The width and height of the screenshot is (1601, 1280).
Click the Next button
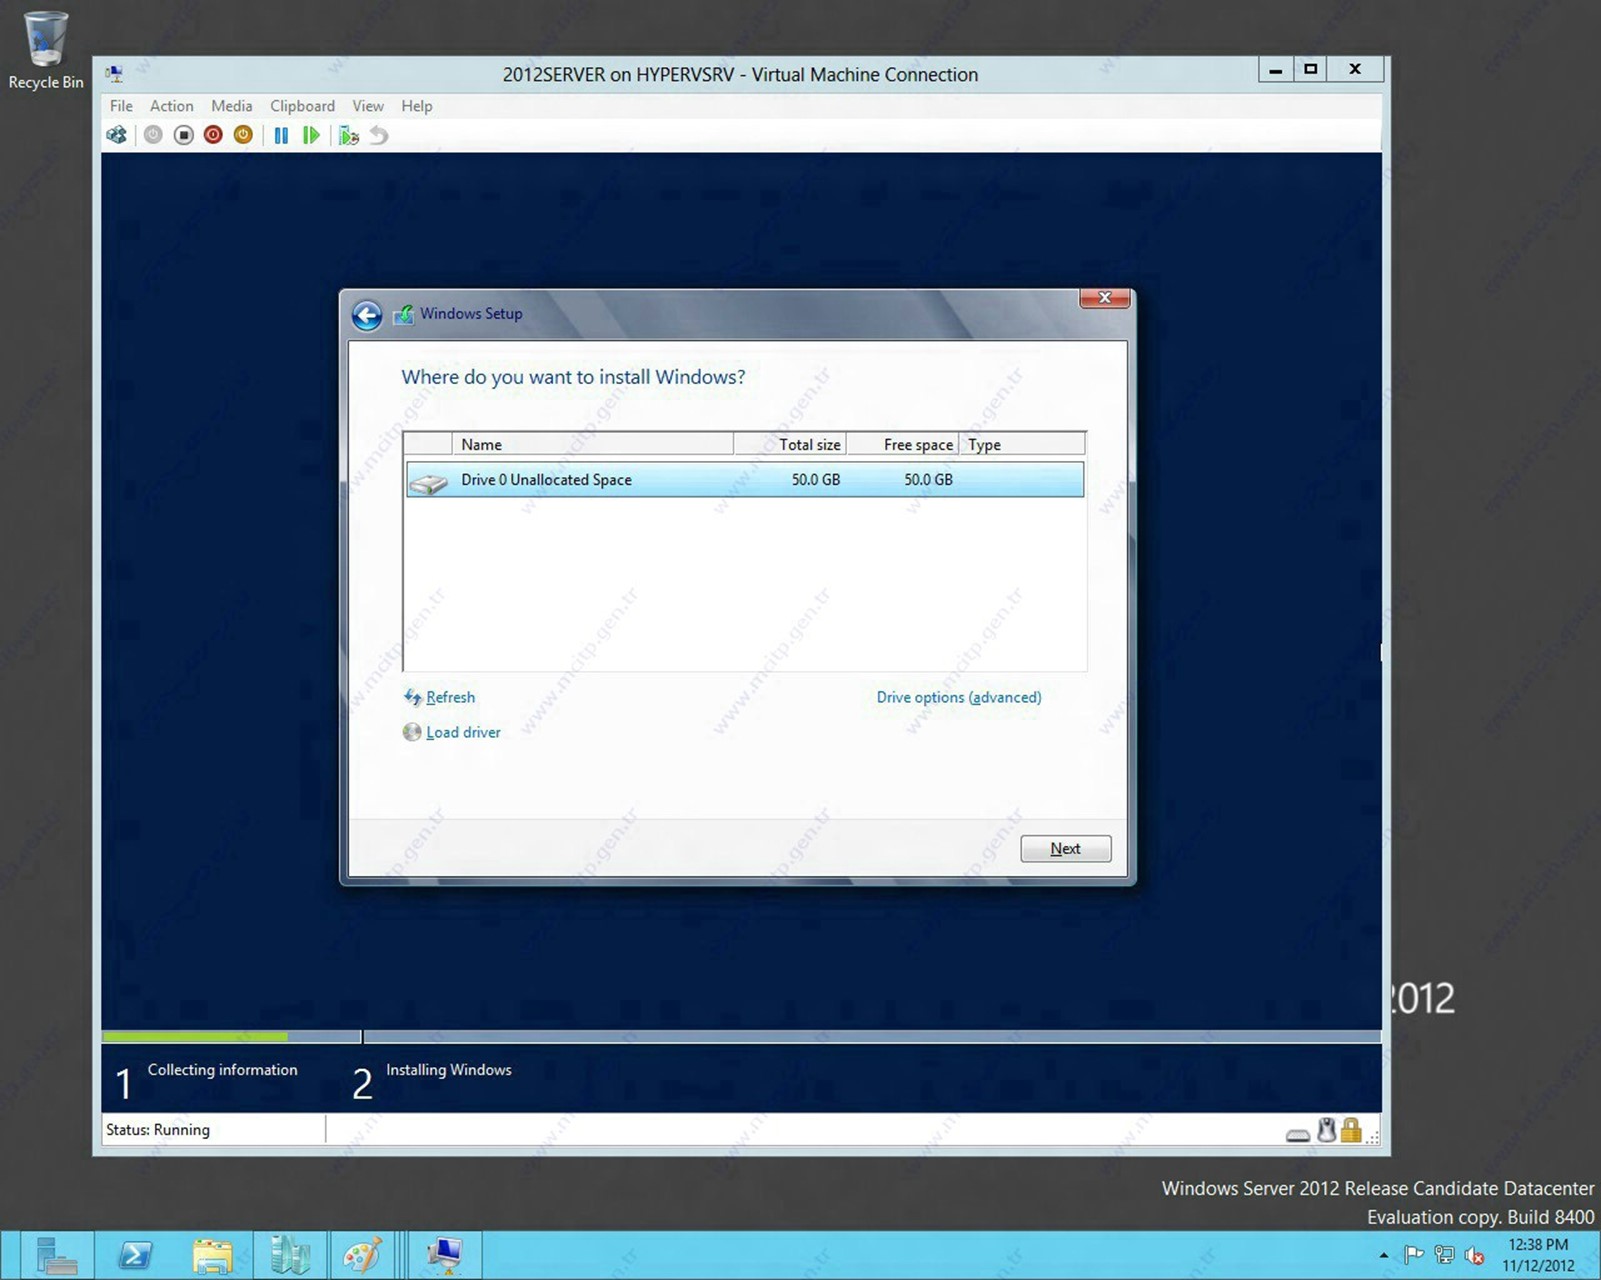(x=1065, y=849)
